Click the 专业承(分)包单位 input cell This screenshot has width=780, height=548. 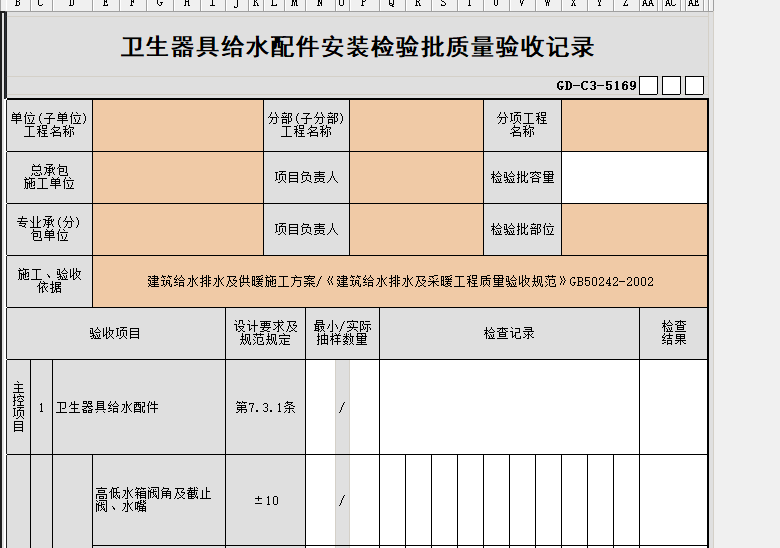point(177,229)
